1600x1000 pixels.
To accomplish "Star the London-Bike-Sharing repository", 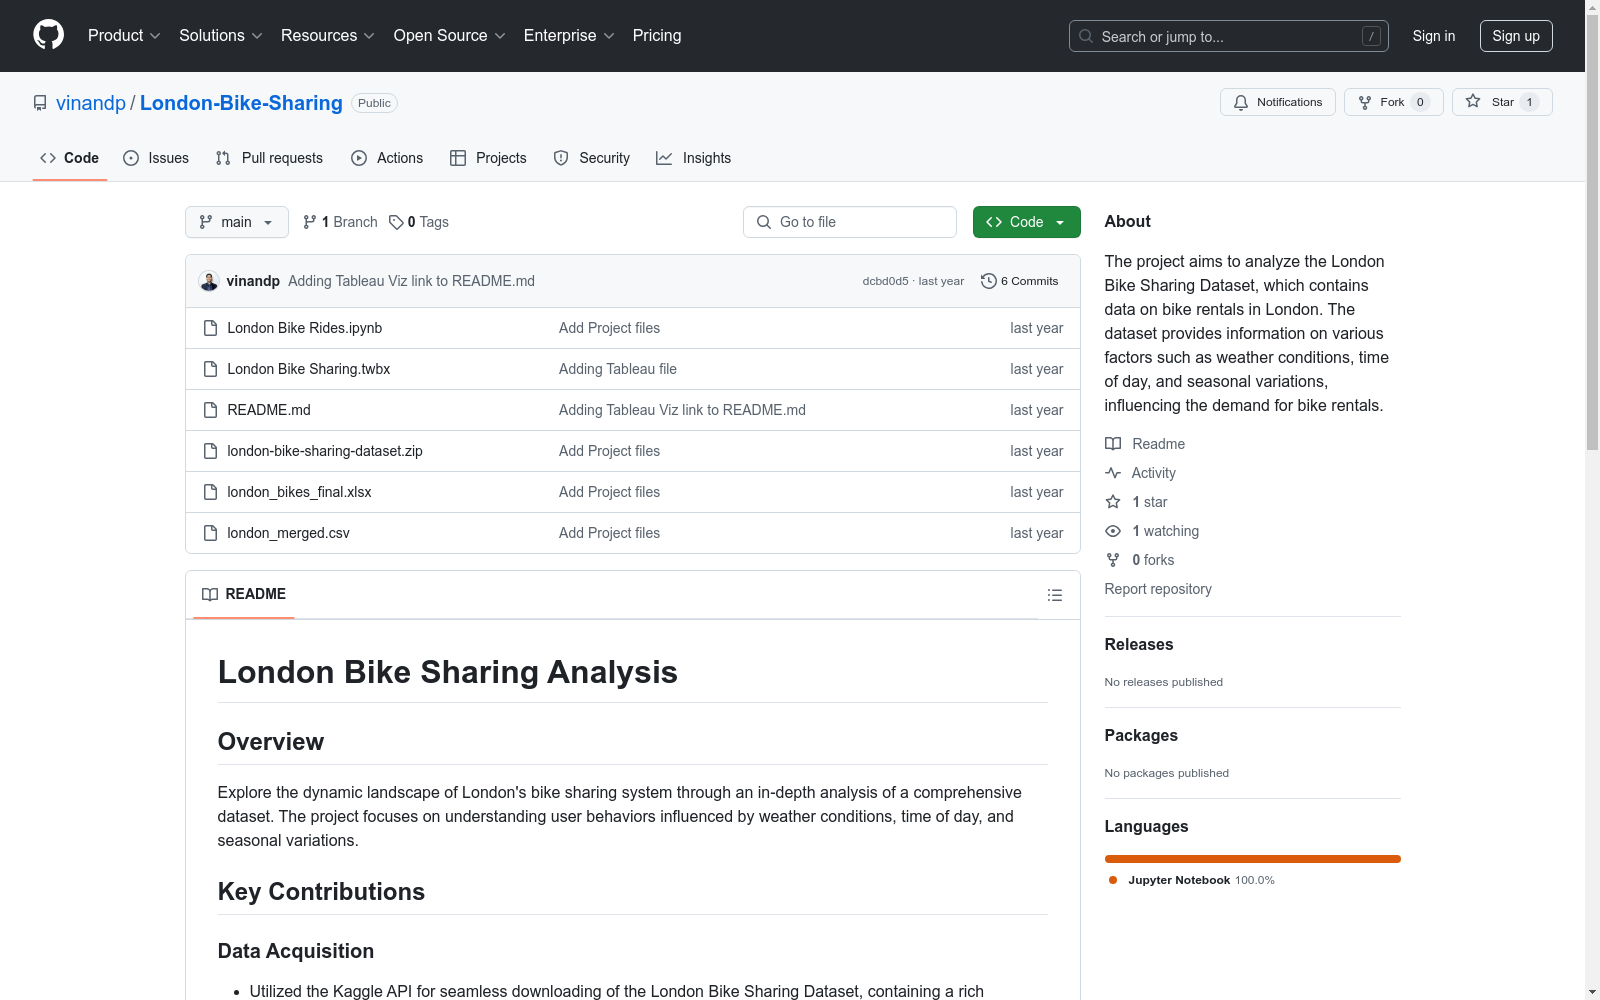I will (1500, 101).
